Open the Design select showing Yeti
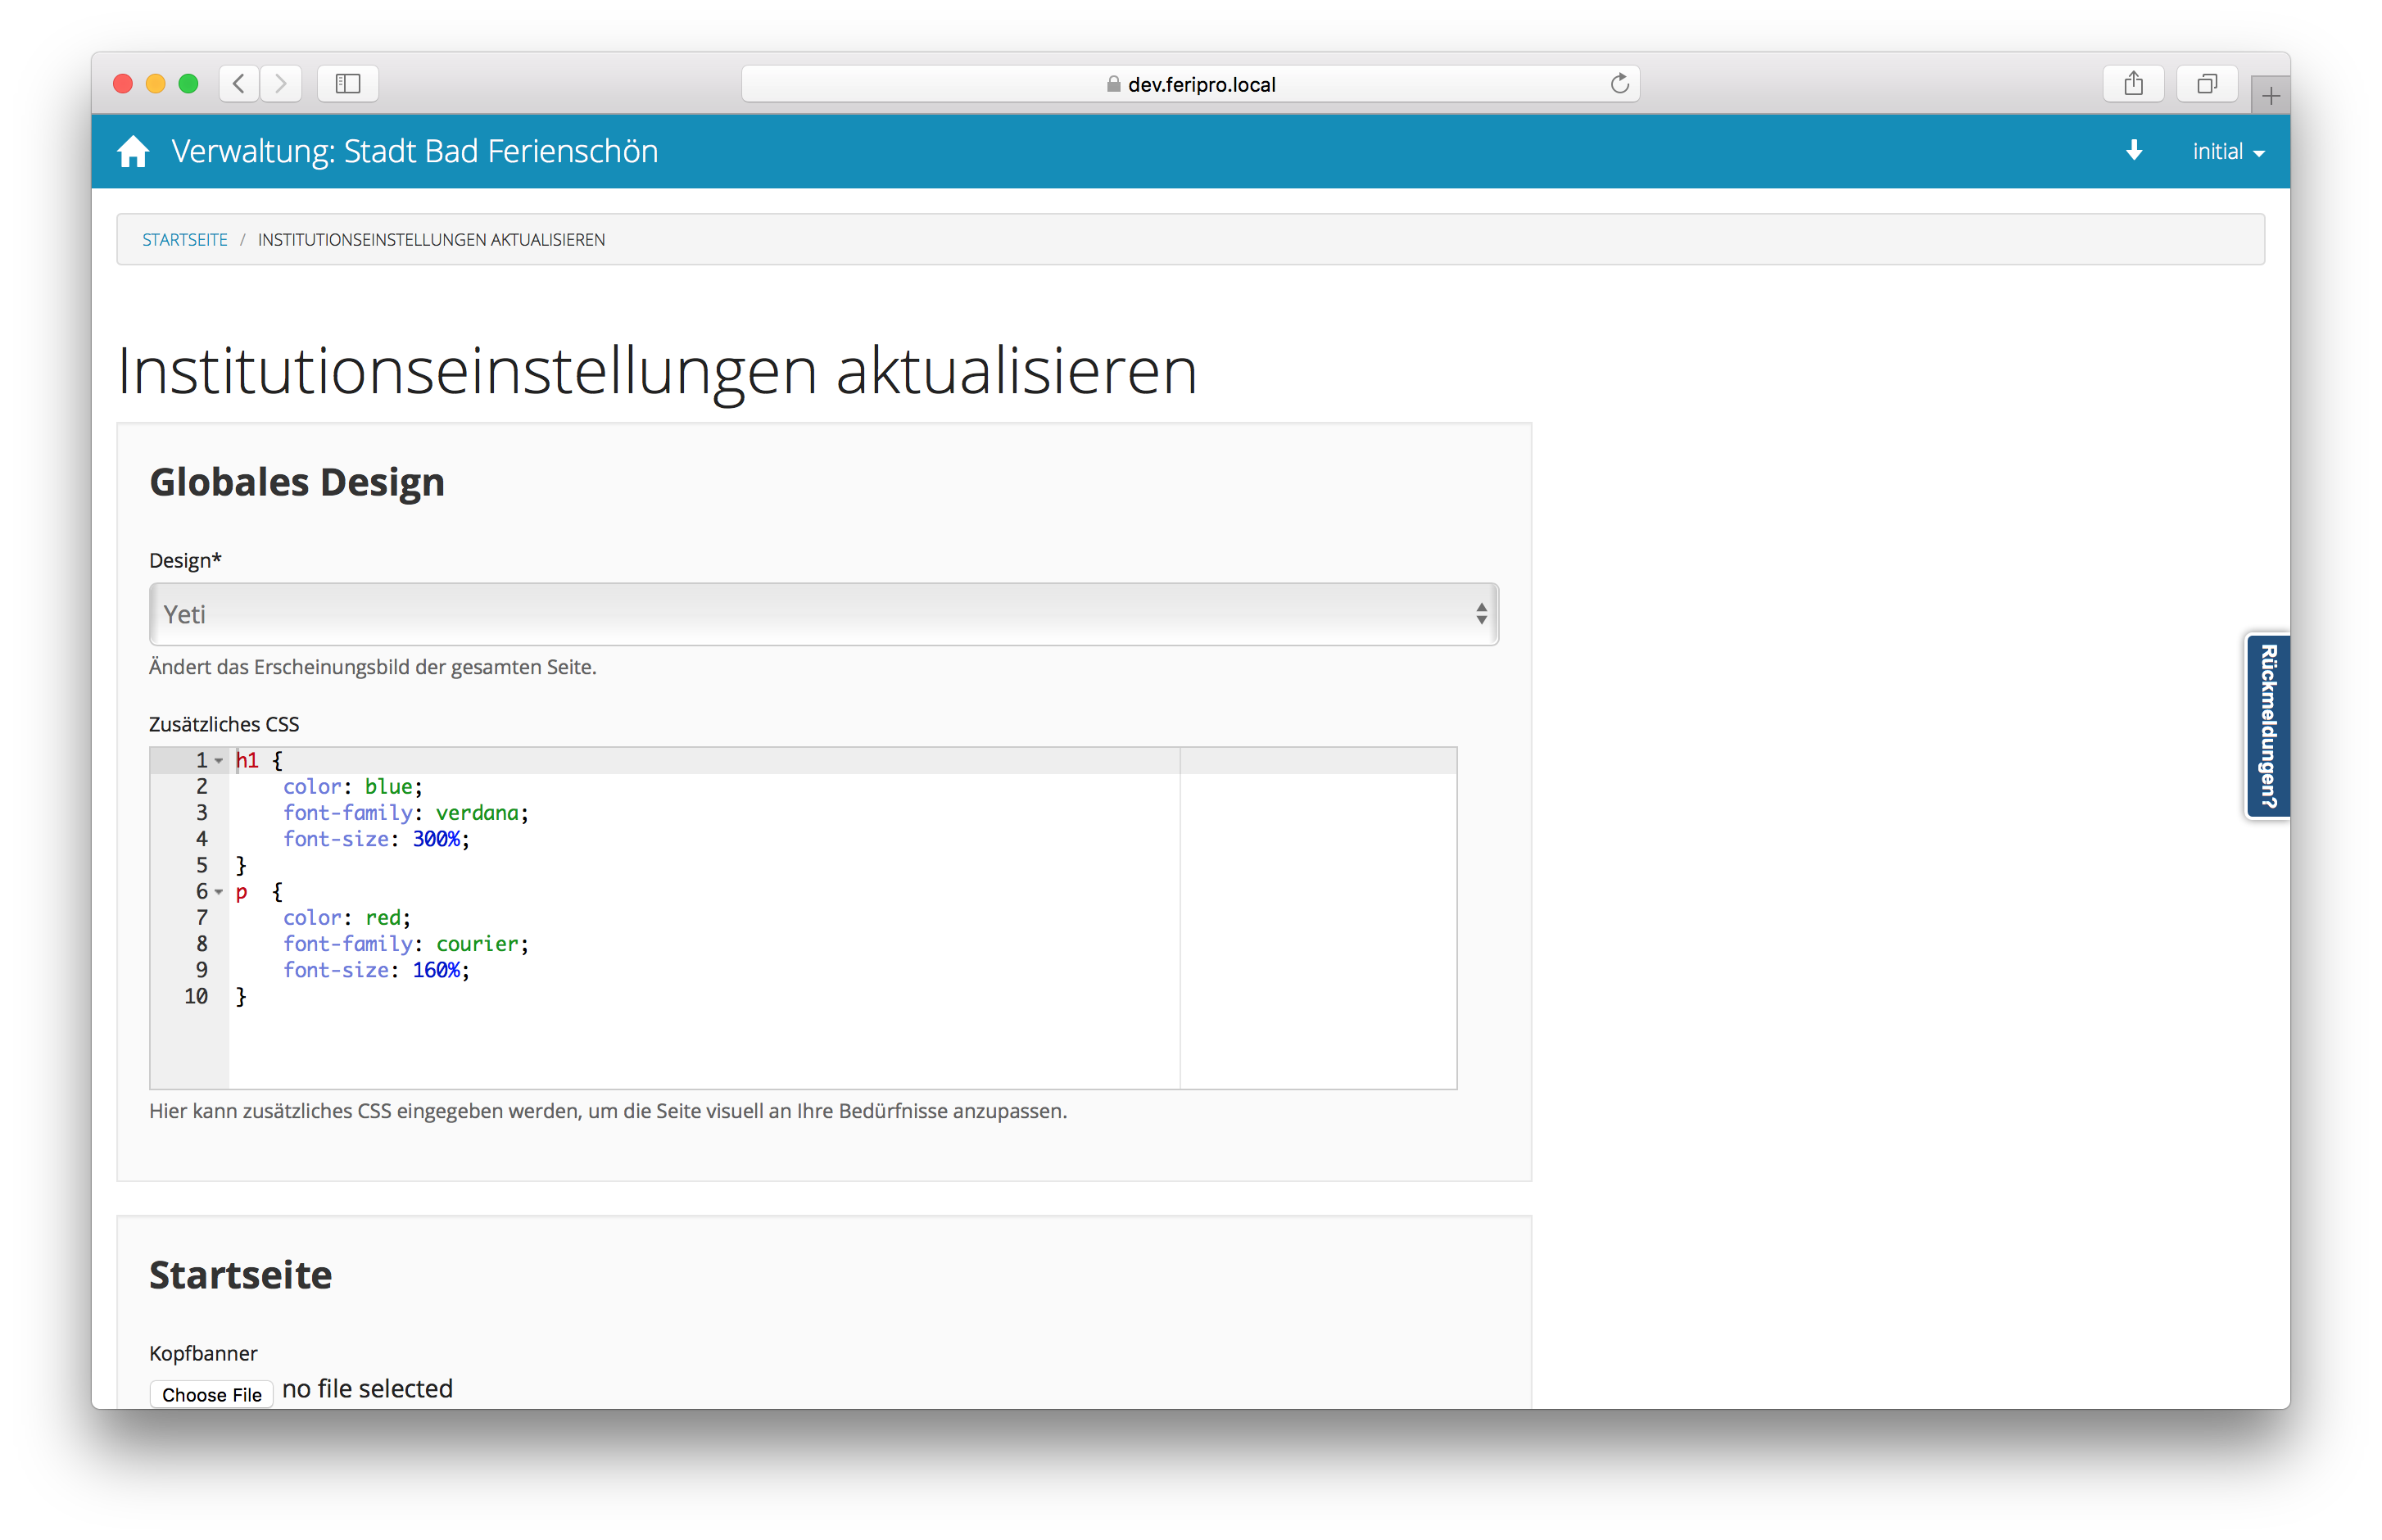This screenshot has width=2382, height=1540. click(x=823, y=614)
